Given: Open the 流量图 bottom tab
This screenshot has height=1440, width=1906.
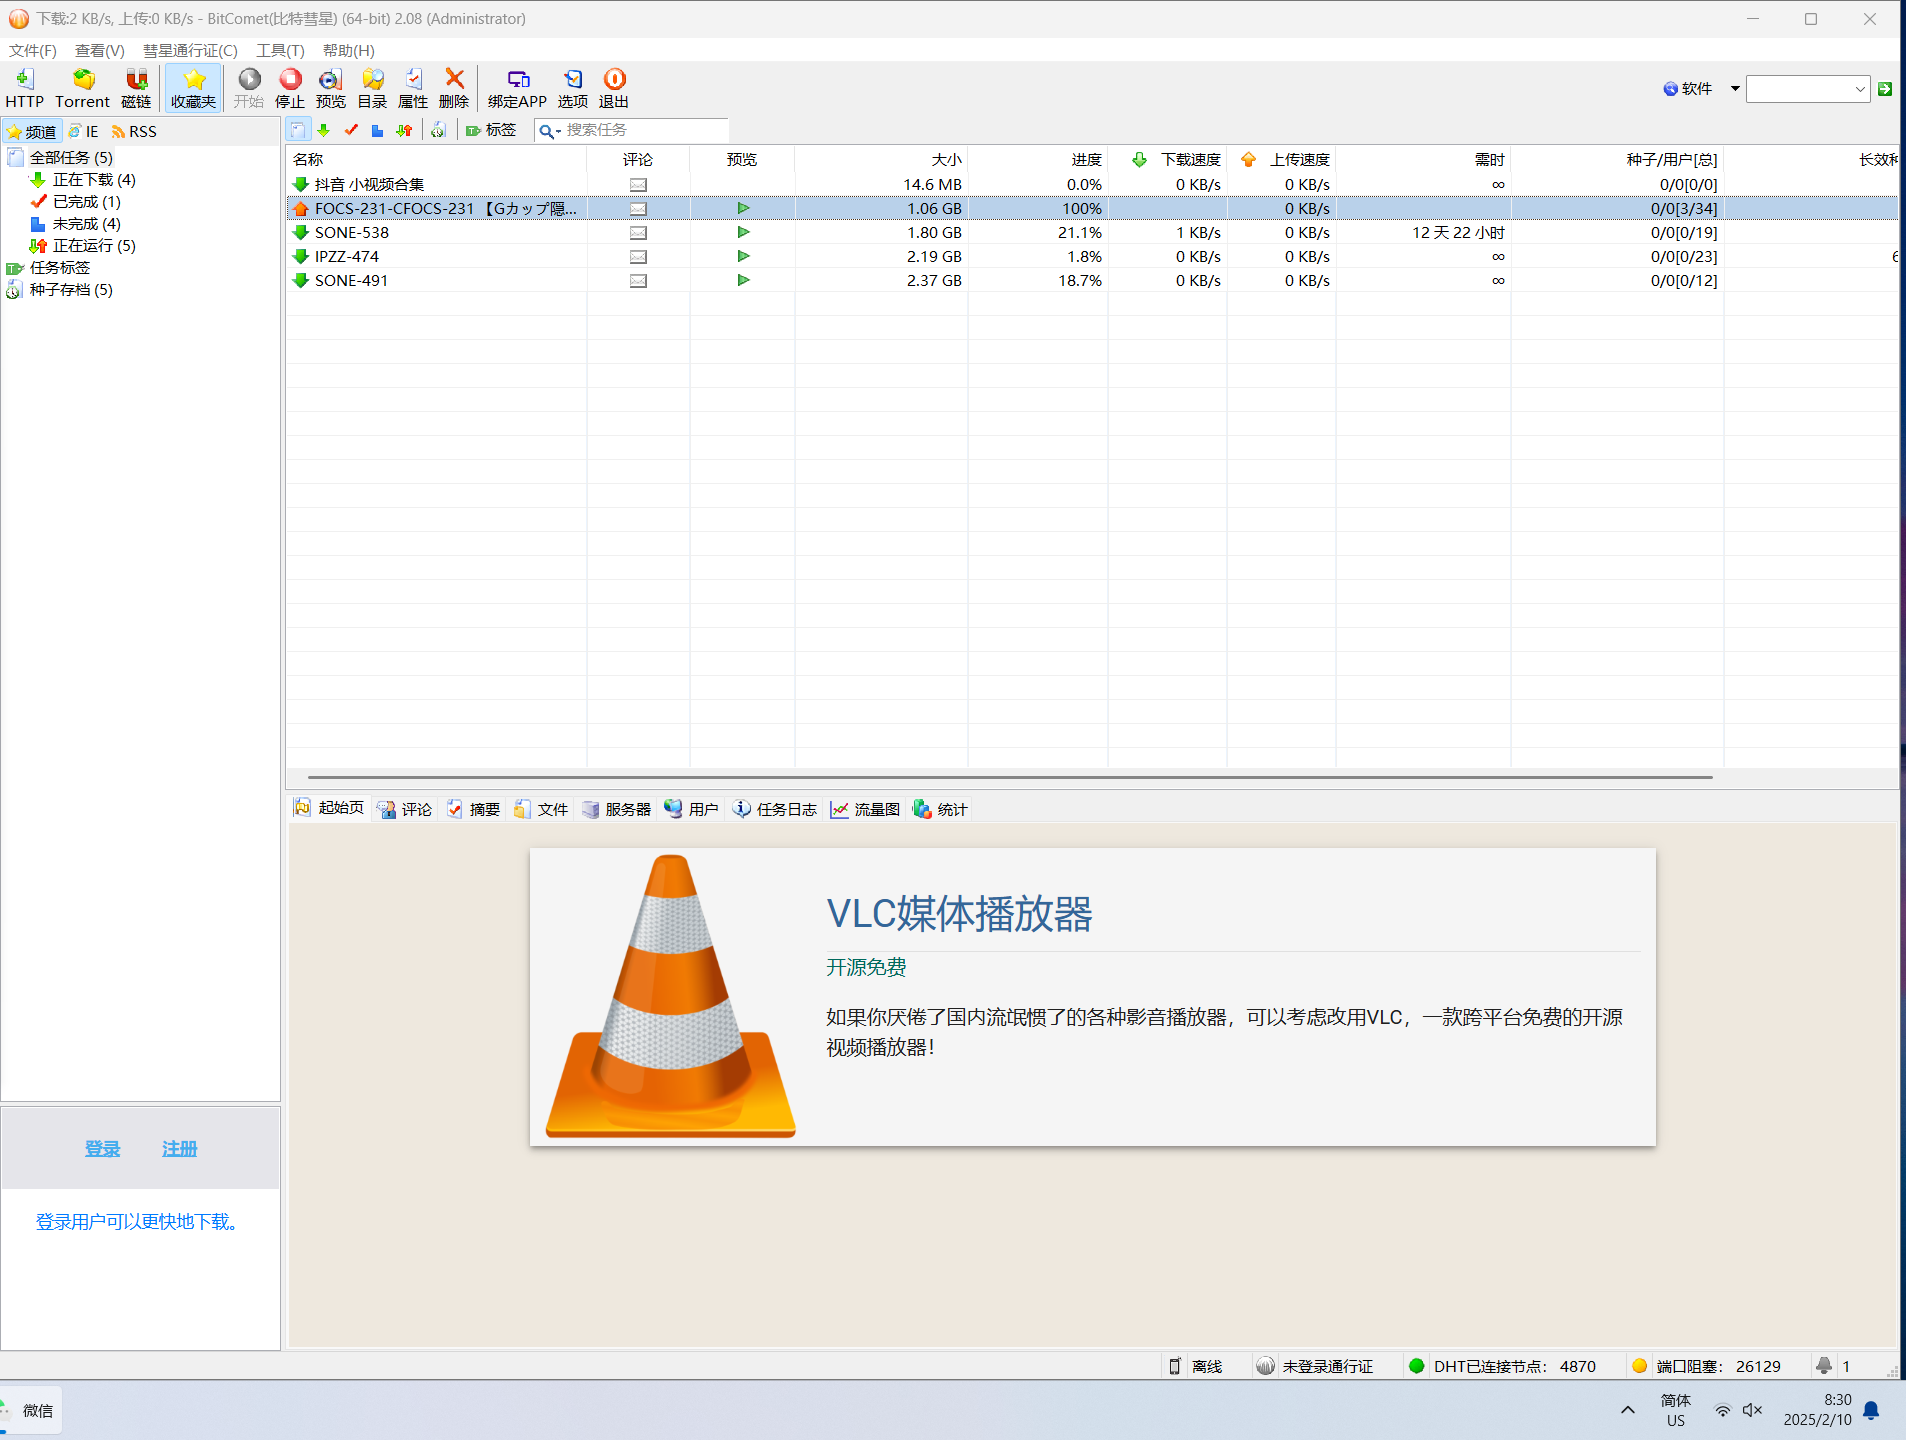Looking at the screenshot, I should pos(866,809).
